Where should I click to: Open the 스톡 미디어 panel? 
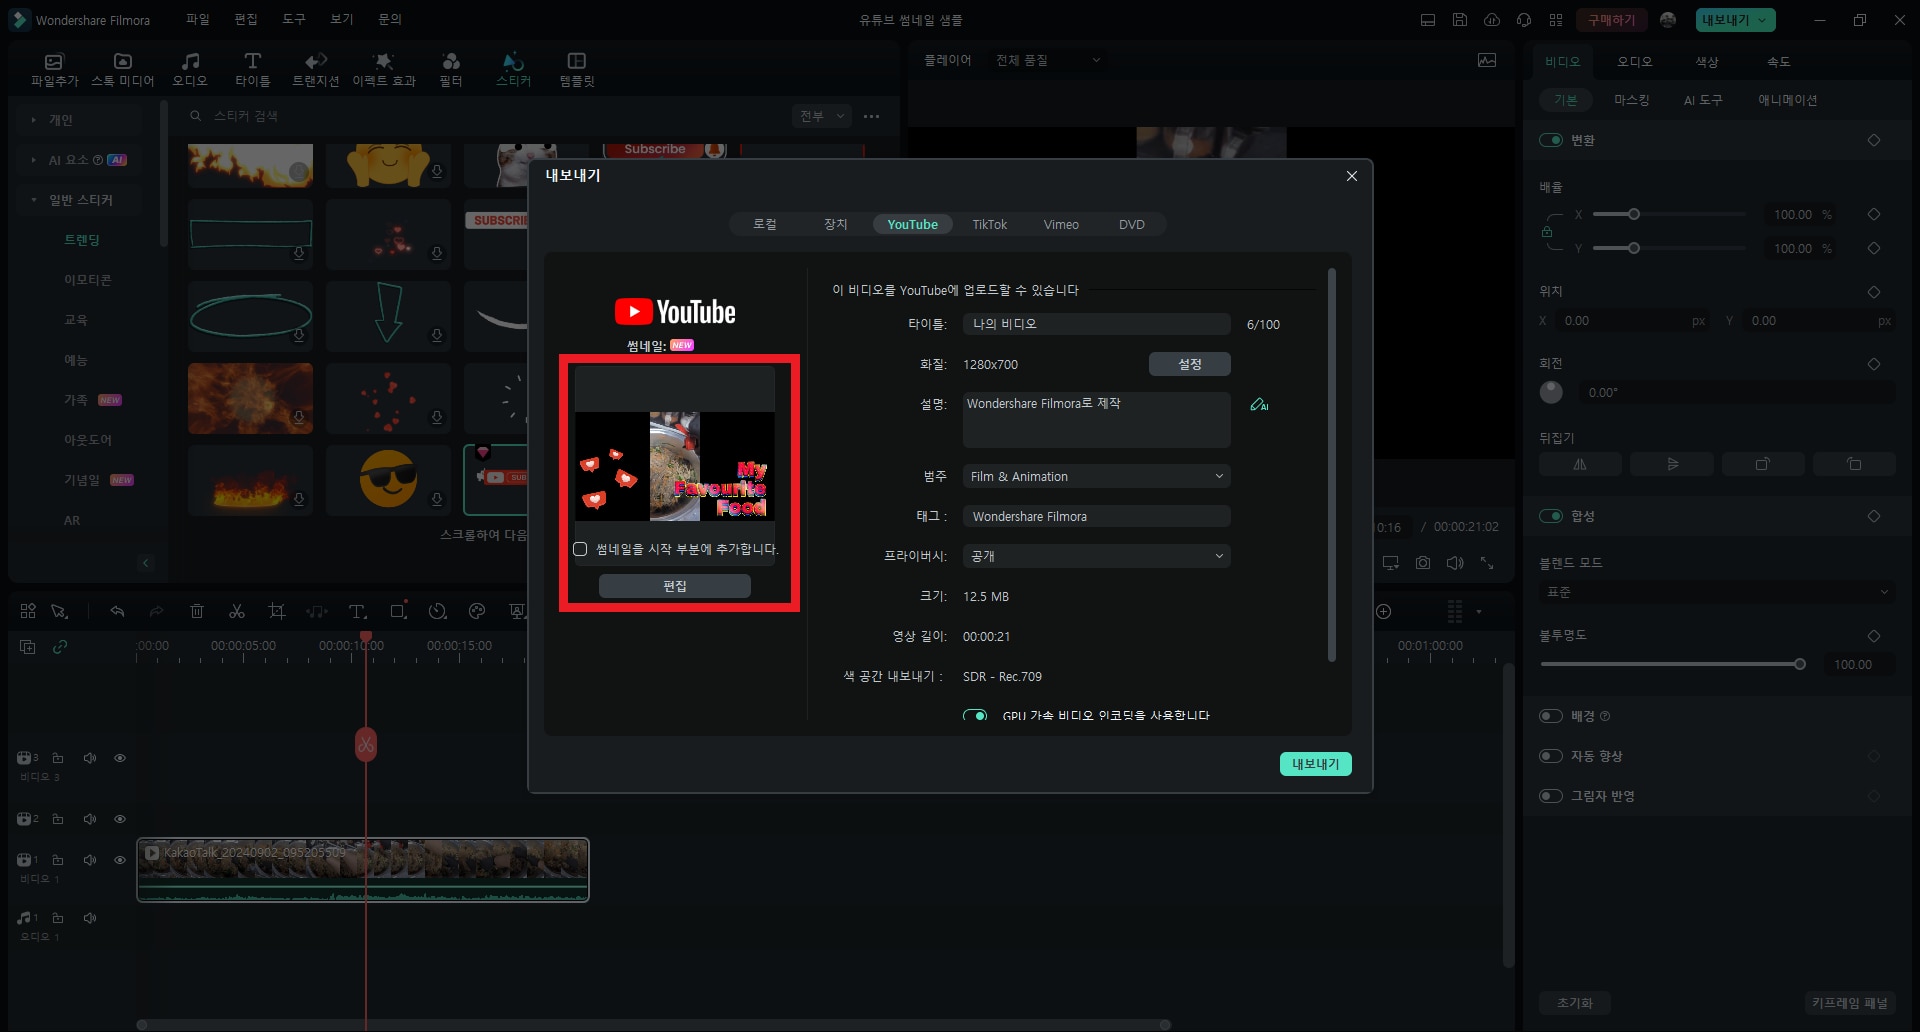coord(122,69)
